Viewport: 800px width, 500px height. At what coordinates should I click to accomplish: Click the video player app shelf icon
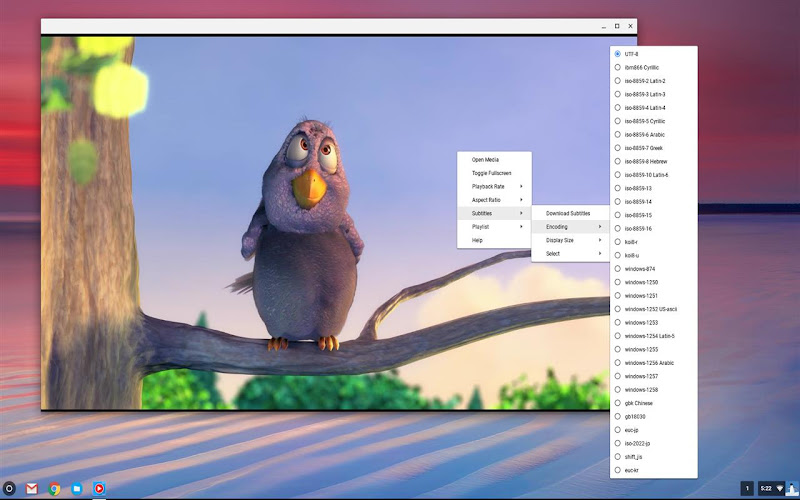99,489
